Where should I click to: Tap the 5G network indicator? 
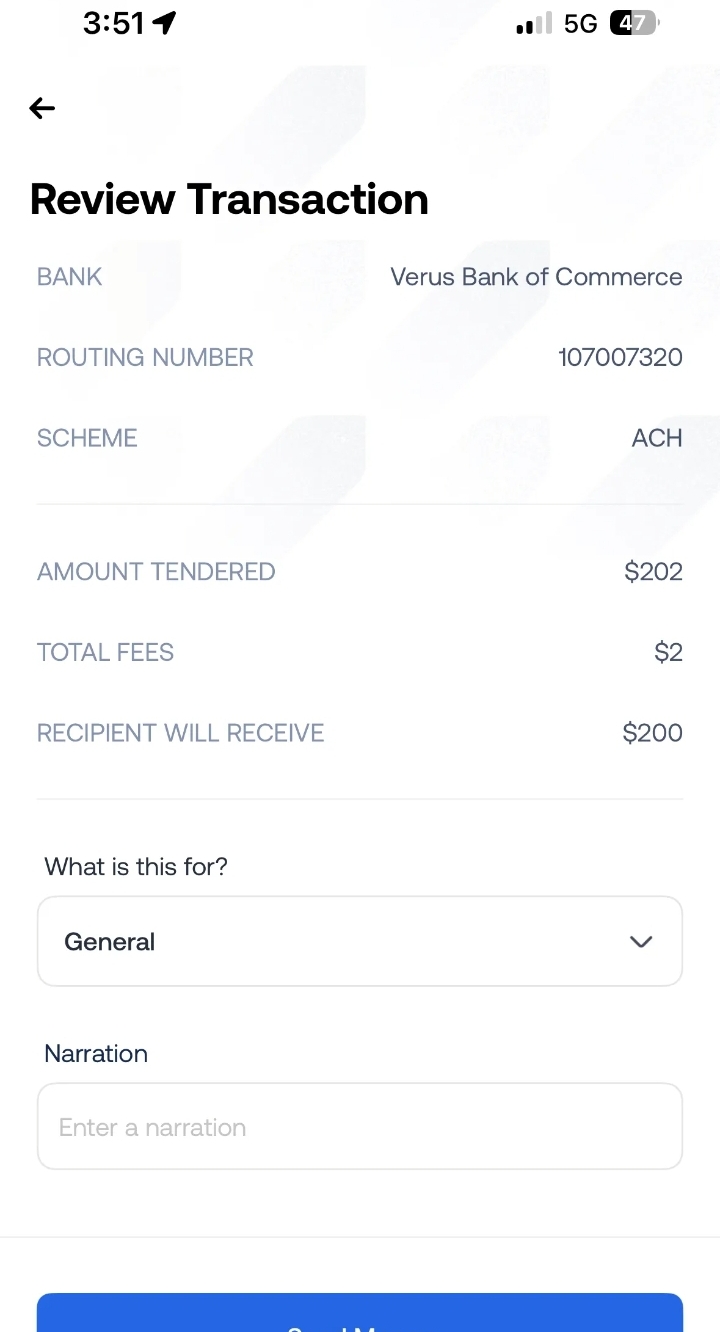(x=581, y=24)
